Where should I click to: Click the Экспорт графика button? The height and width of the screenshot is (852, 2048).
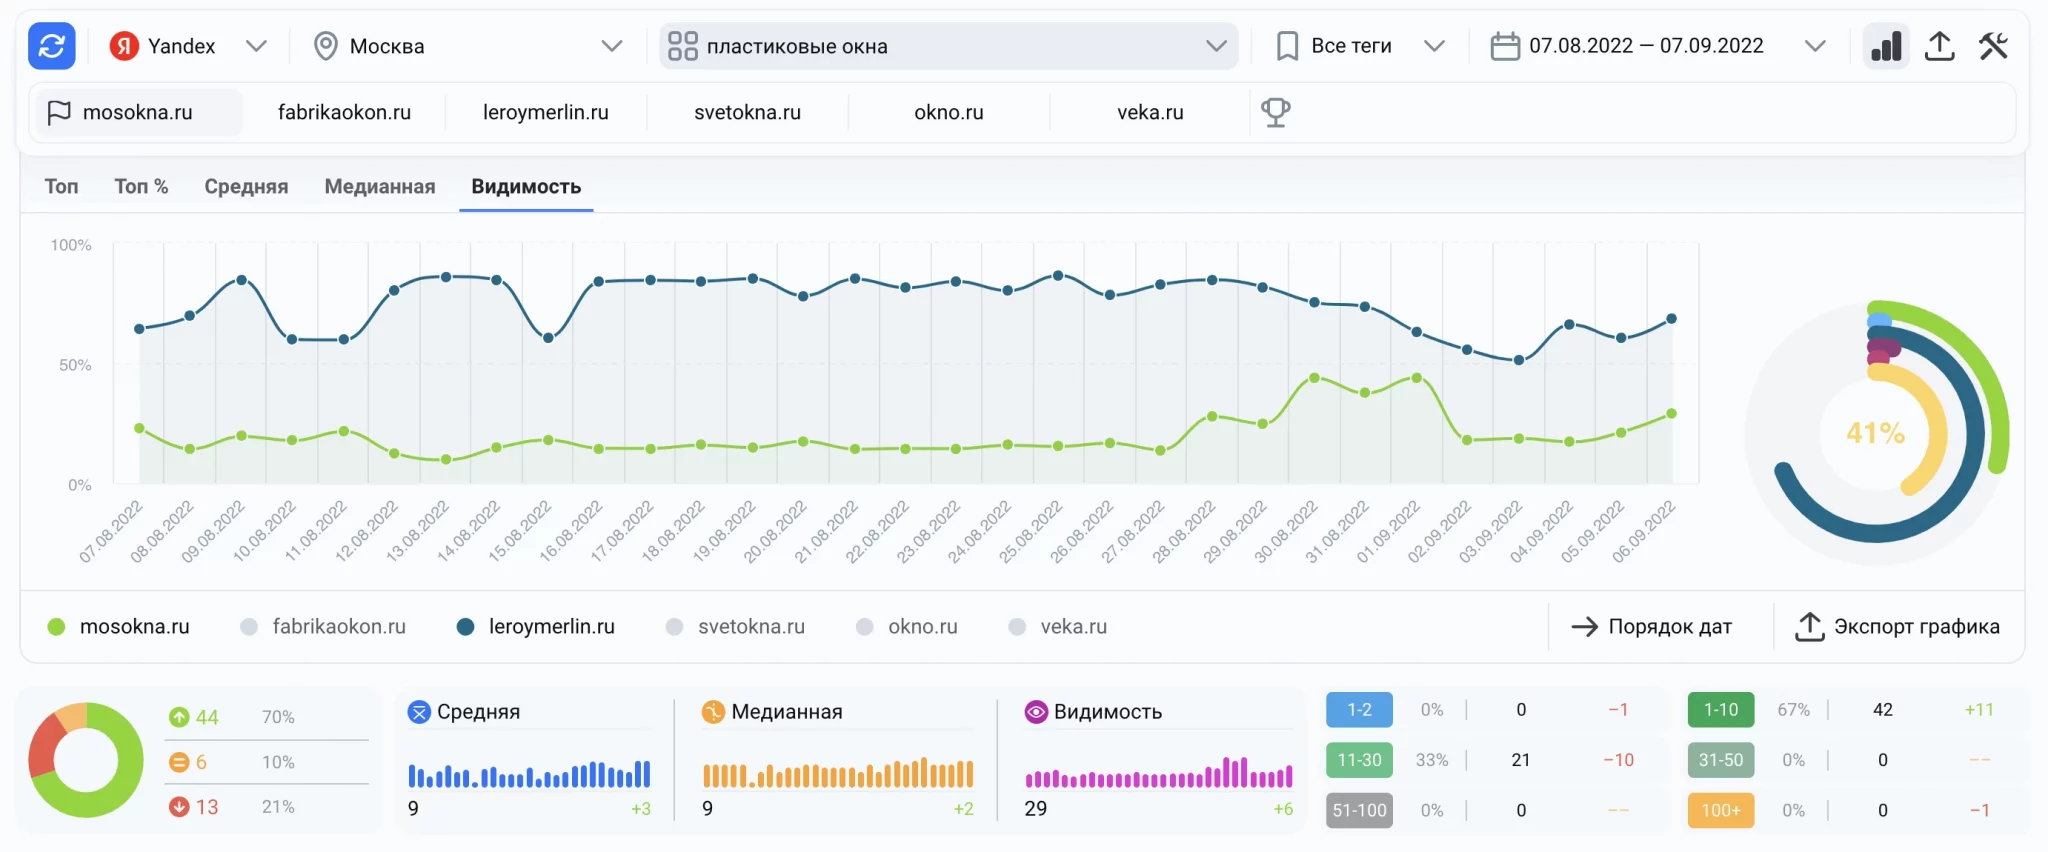[x=1898, y=627]
